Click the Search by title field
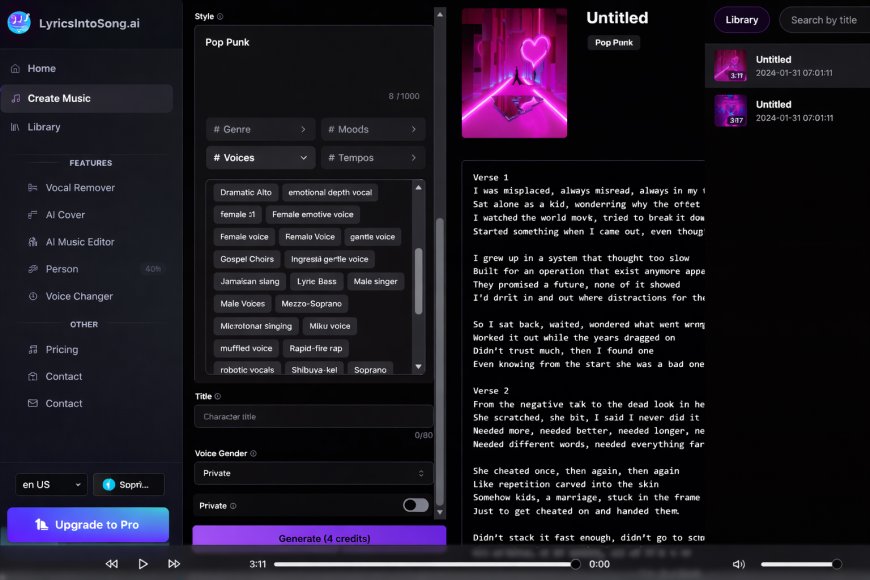This screenshot has width=870, height=580. click(824, 20)
